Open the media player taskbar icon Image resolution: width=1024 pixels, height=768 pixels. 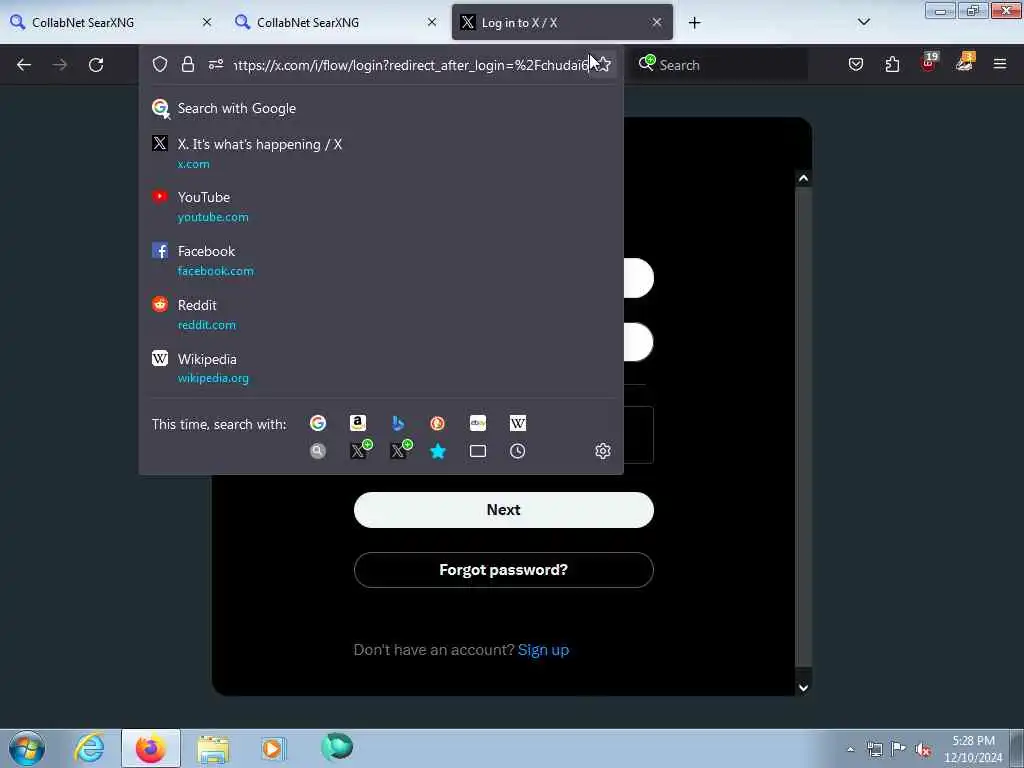click(x=273, y=748)
